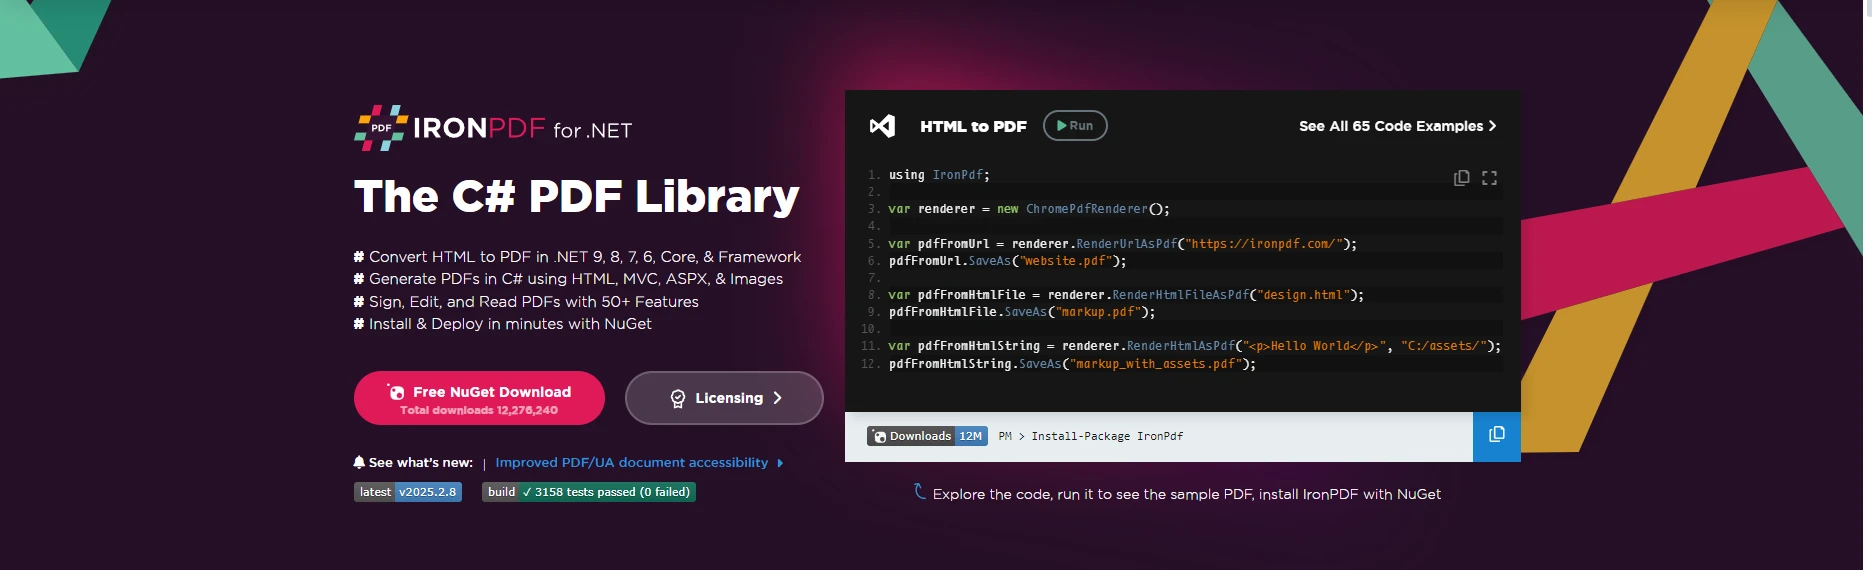Click the Downloads 12M badge
Image resolution: width=1872 pixels, height=570 pixels.
tap(927, 436)
